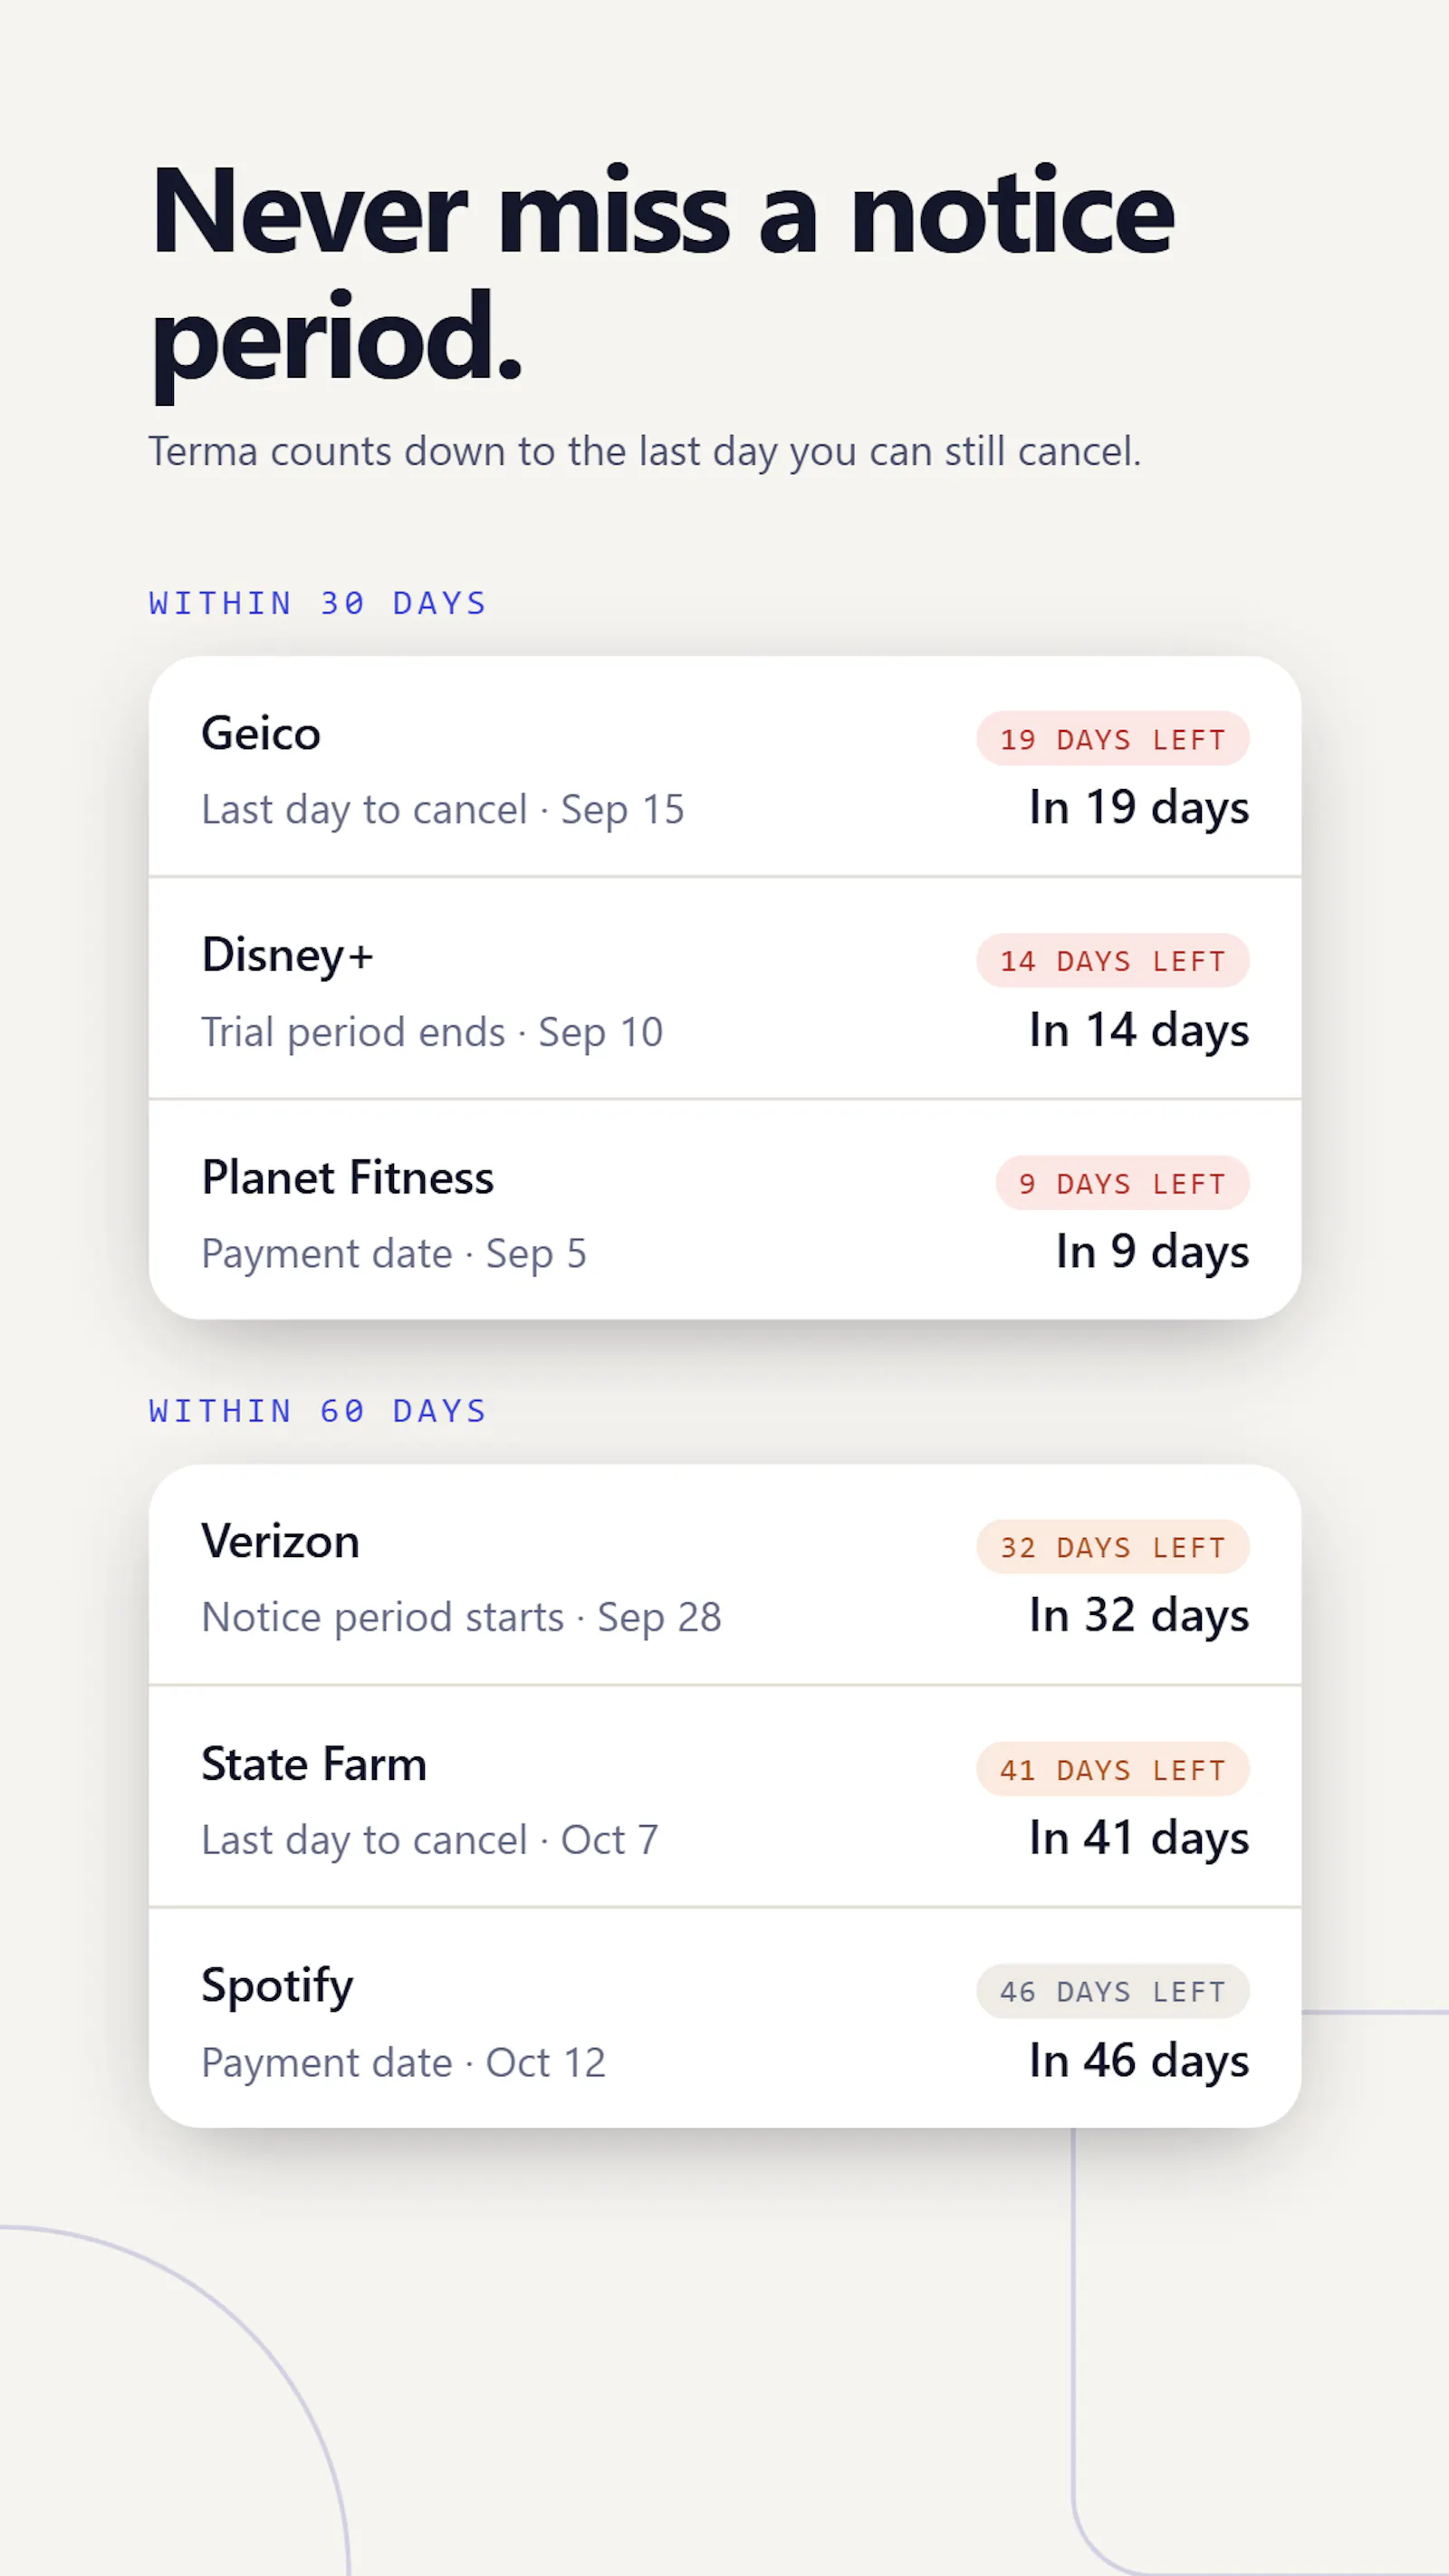Open the Spotify payment entry
Image resolution: width=1449 pixels, height=2576 pixels.
(x=724, y=2018)
